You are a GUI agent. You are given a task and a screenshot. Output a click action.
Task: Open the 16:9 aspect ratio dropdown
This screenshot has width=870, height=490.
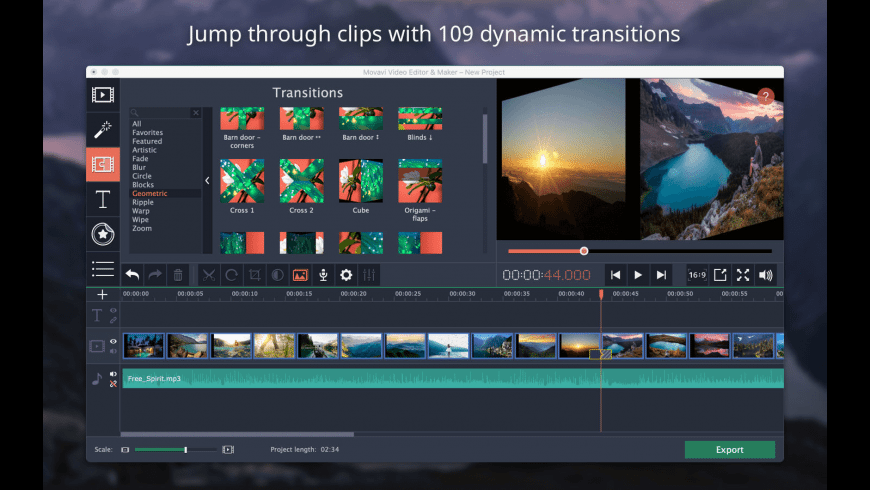pos(696,275)
